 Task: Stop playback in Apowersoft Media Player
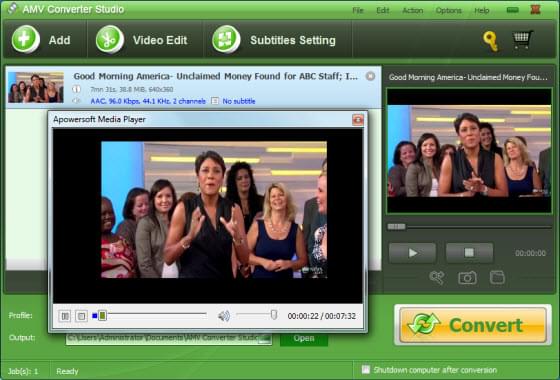pos(81,316)
